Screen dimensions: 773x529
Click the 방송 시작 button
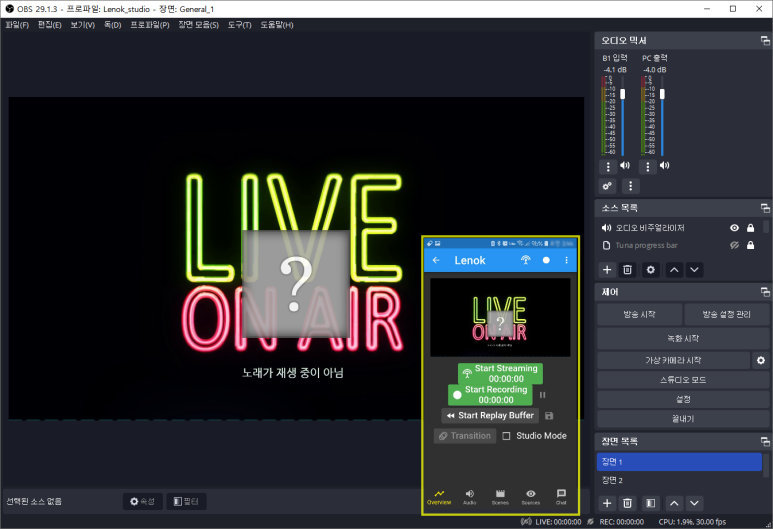pos(639,314)
